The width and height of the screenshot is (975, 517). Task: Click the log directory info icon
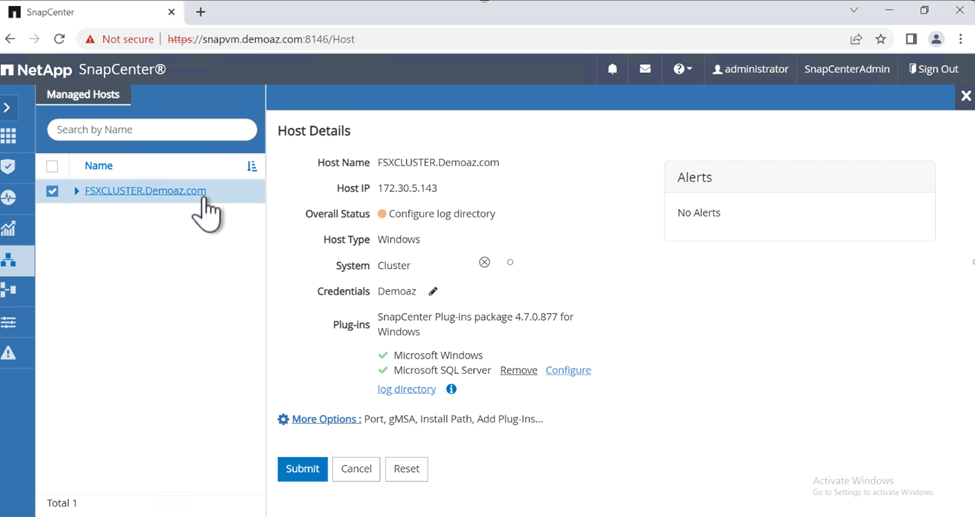451,389
